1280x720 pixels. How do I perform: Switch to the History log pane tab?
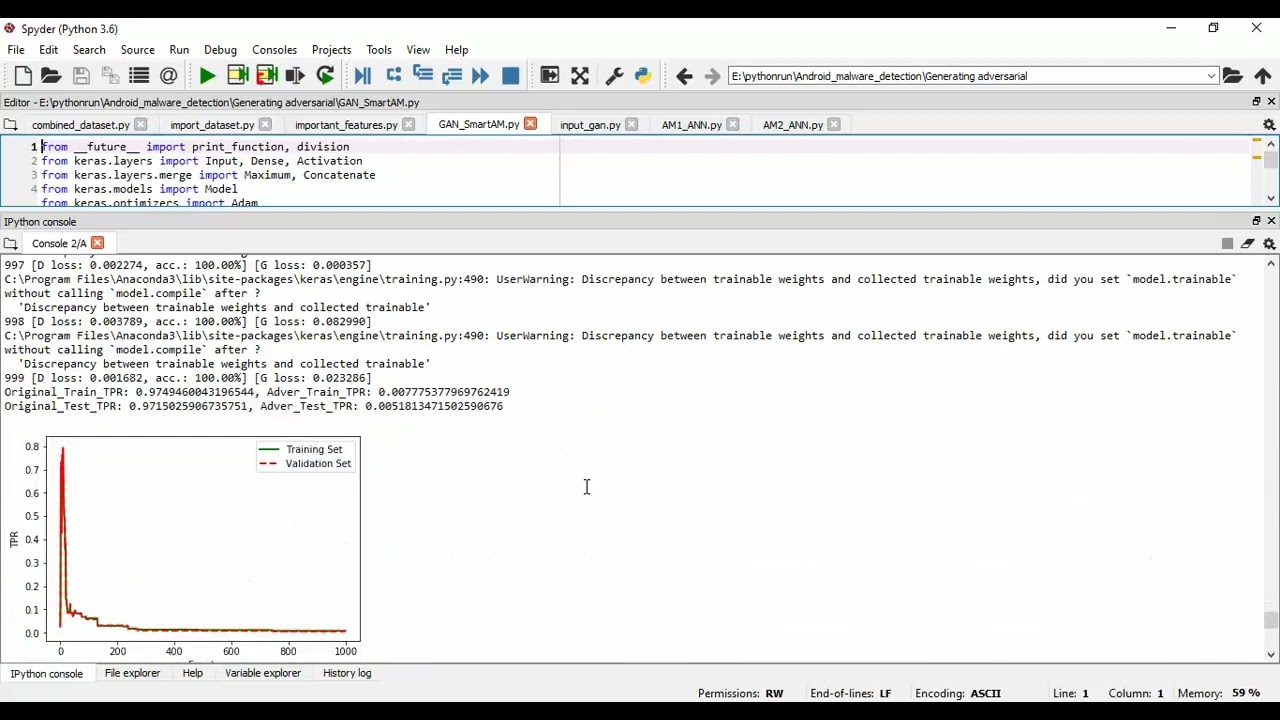pyautogui.click(x=347, y=673)
